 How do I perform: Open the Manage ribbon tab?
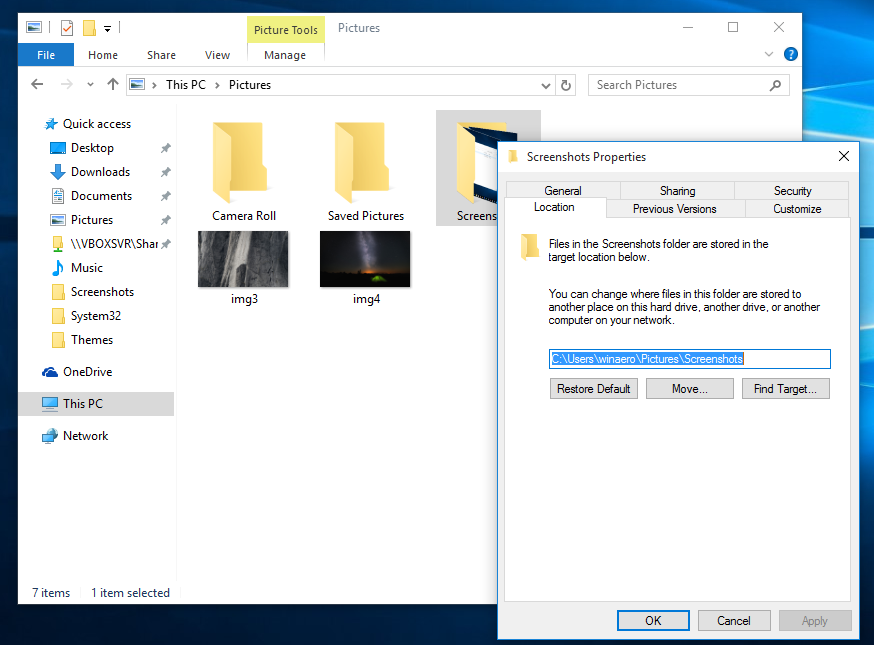285,56
